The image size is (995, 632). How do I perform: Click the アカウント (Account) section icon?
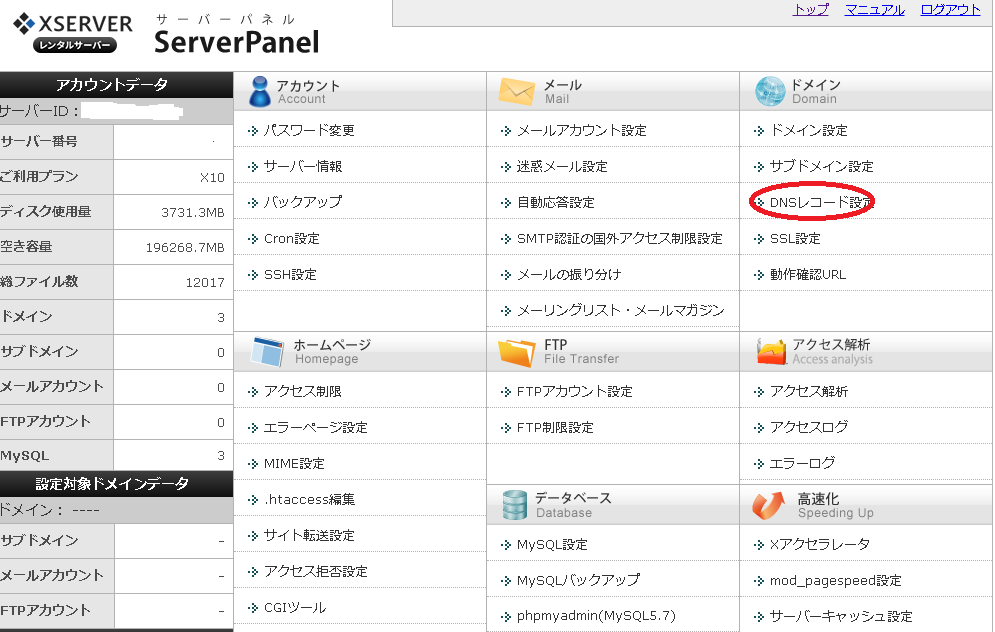(258, 90)
